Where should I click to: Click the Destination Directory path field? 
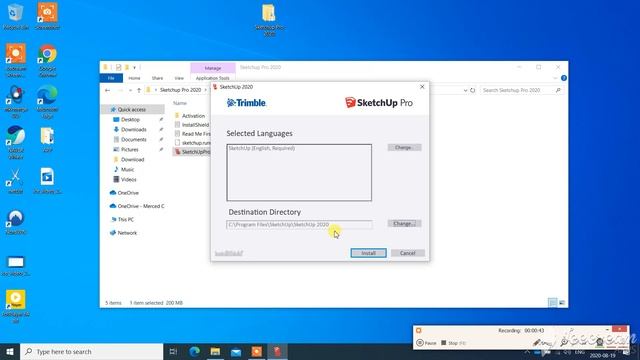coord(299,224)
